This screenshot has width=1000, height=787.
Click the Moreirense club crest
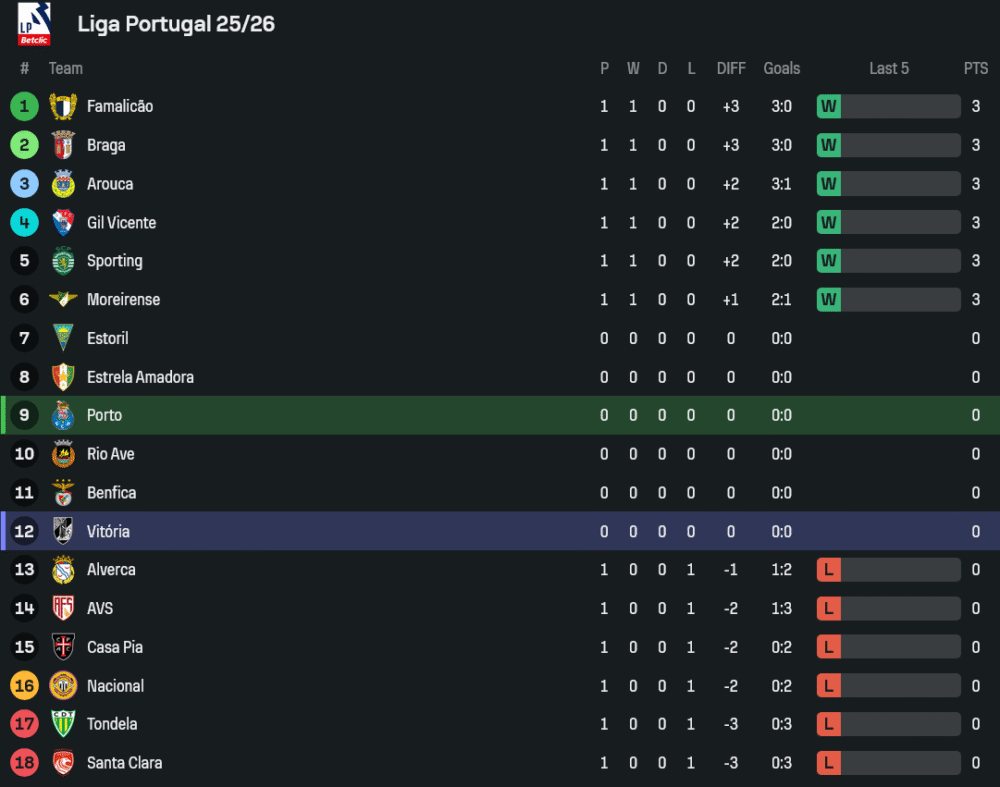(63, 299)
